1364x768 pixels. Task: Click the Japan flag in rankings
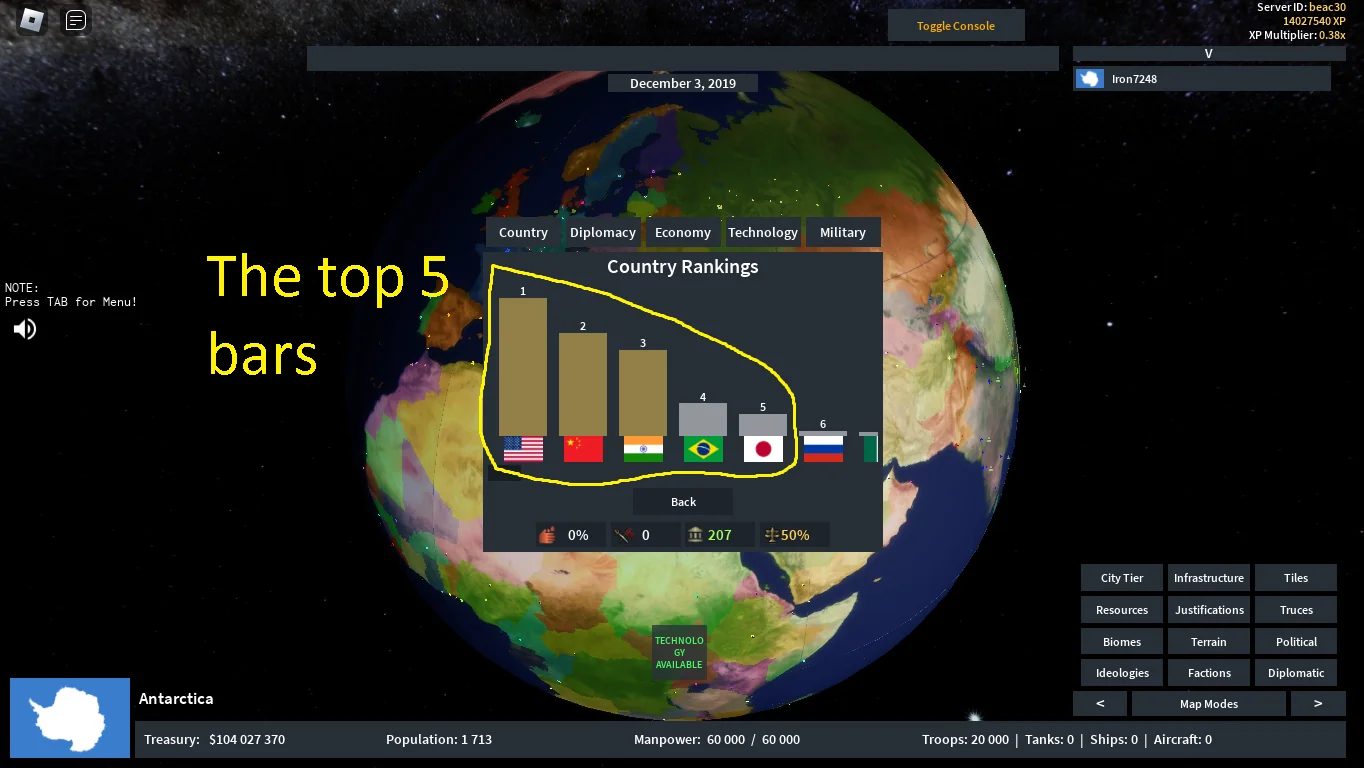(x=763, y=449)
